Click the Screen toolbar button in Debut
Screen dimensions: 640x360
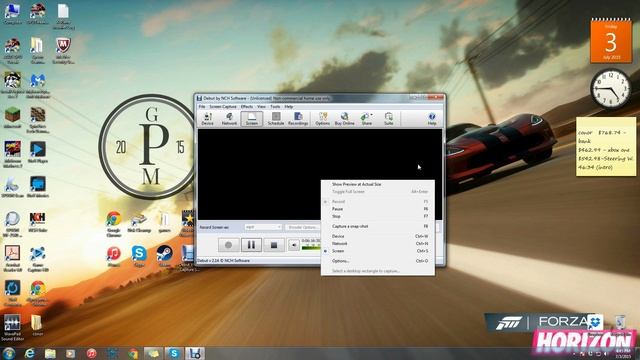(251, 119)
